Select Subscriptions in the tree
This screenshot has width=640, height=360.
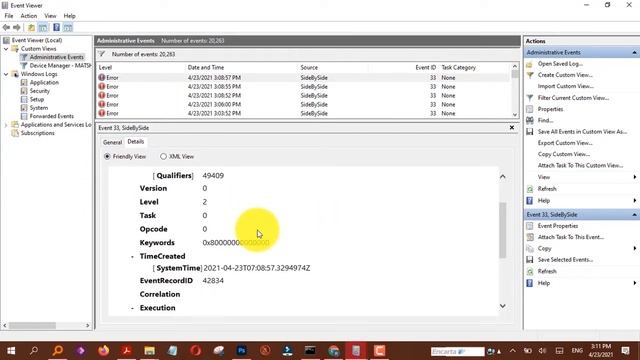pos(38,133)
